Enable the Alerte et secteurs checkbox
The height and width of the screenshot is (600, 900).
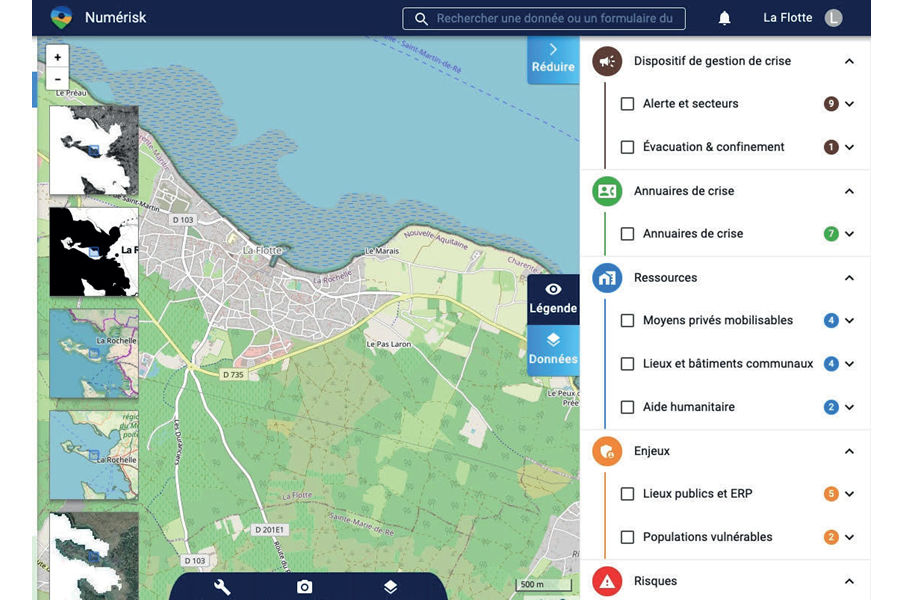point(627,104)
